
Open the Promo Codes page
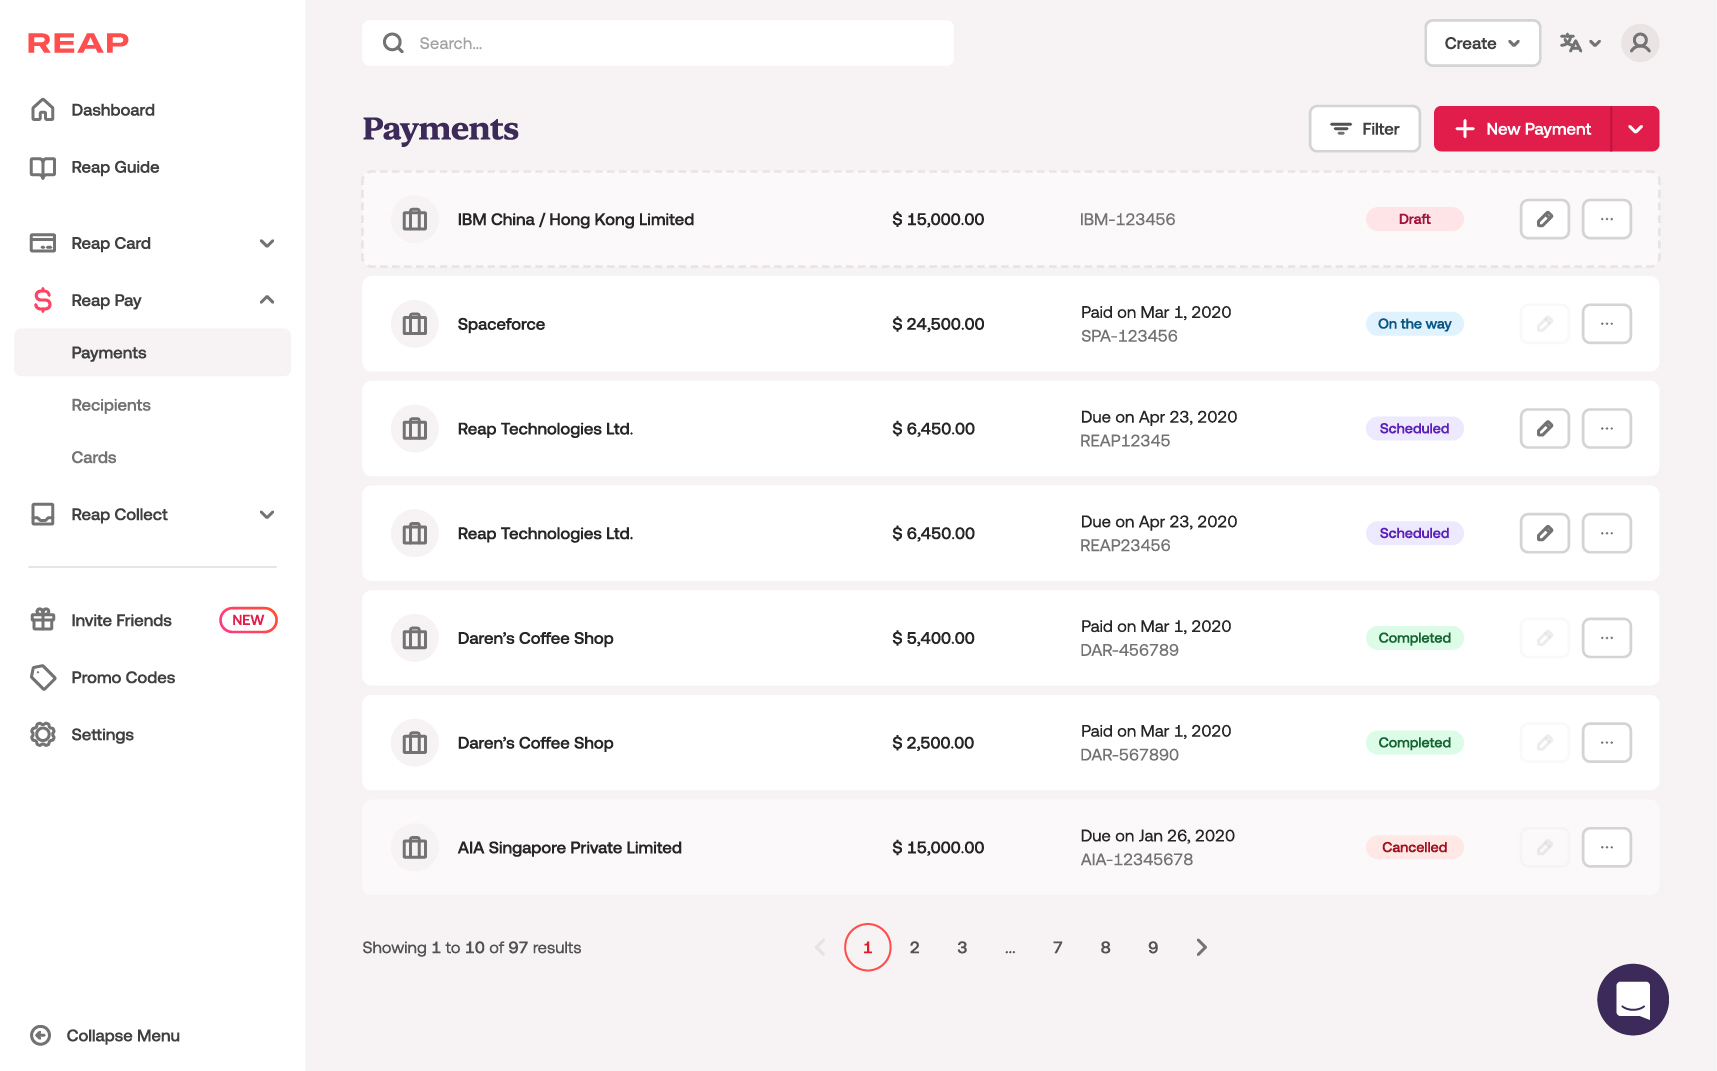click(123, 677)
